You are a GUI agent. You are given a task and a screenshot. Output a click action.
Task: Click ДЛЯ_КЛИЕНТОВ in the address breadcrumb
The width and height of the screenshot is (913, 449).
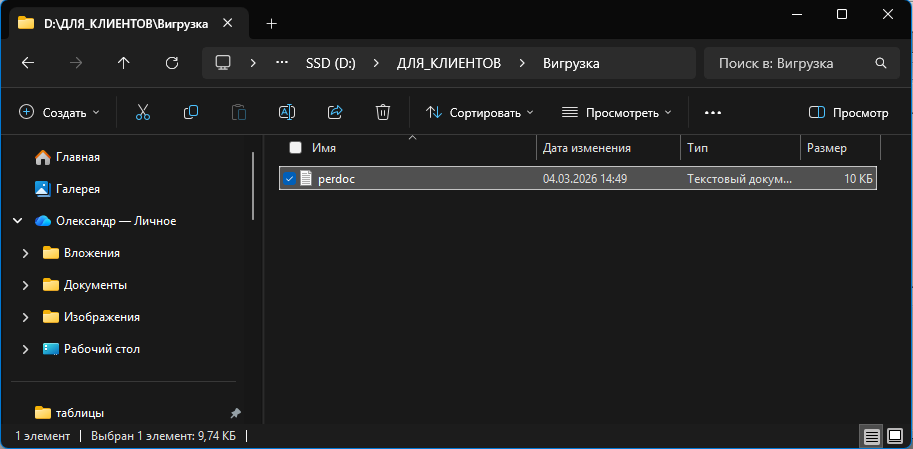[448, 63]
